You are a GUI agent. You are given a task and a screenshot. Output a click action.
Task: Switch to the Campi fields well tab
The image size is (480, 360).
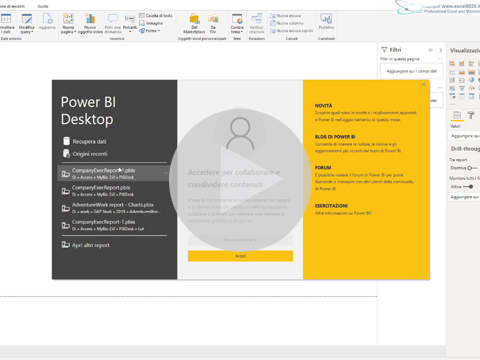pos(457,115)
